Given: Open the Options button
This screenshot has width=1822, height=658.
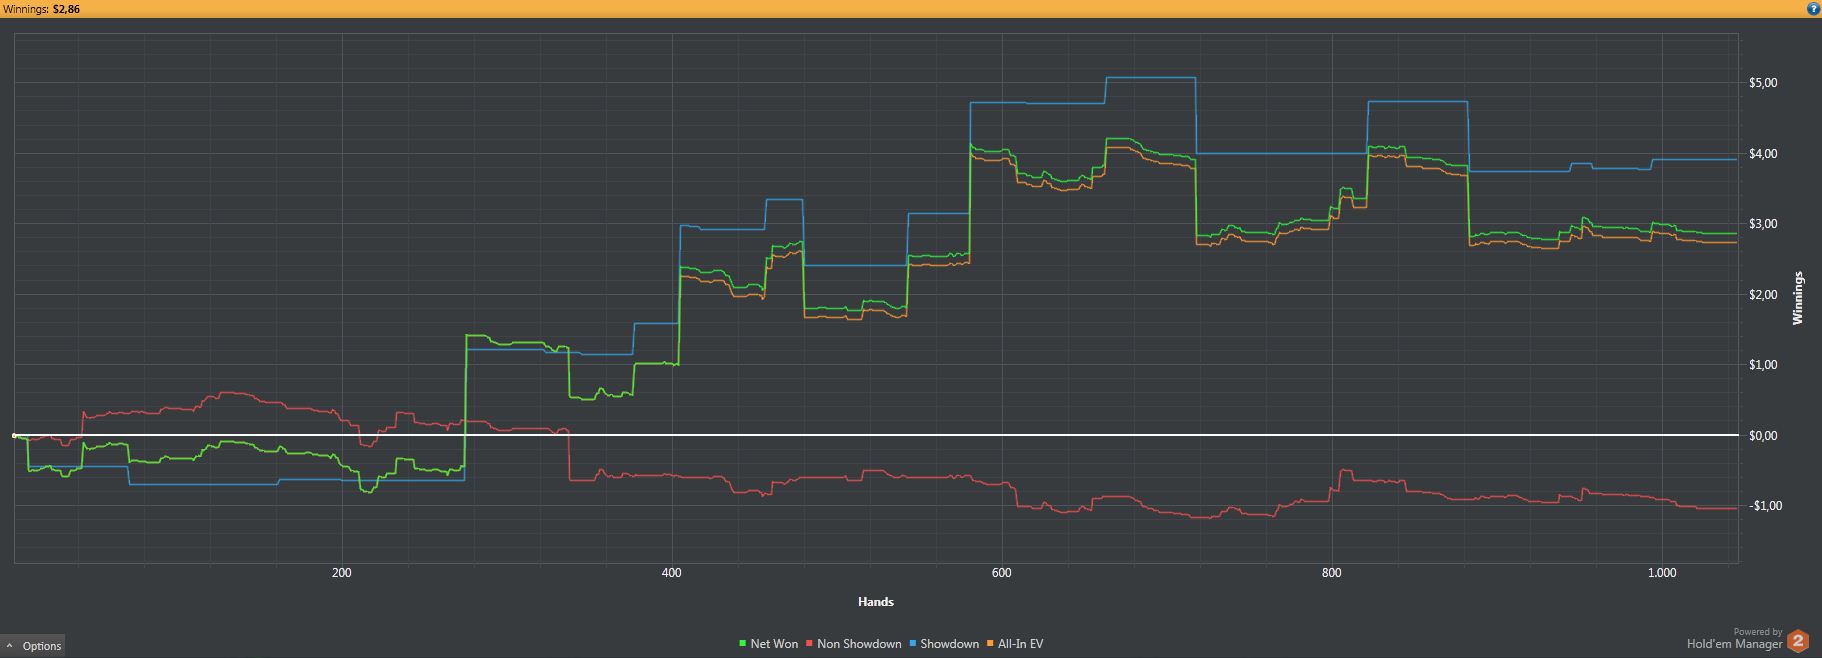Looking at the screenshot, I should click(x=33, y=646).
